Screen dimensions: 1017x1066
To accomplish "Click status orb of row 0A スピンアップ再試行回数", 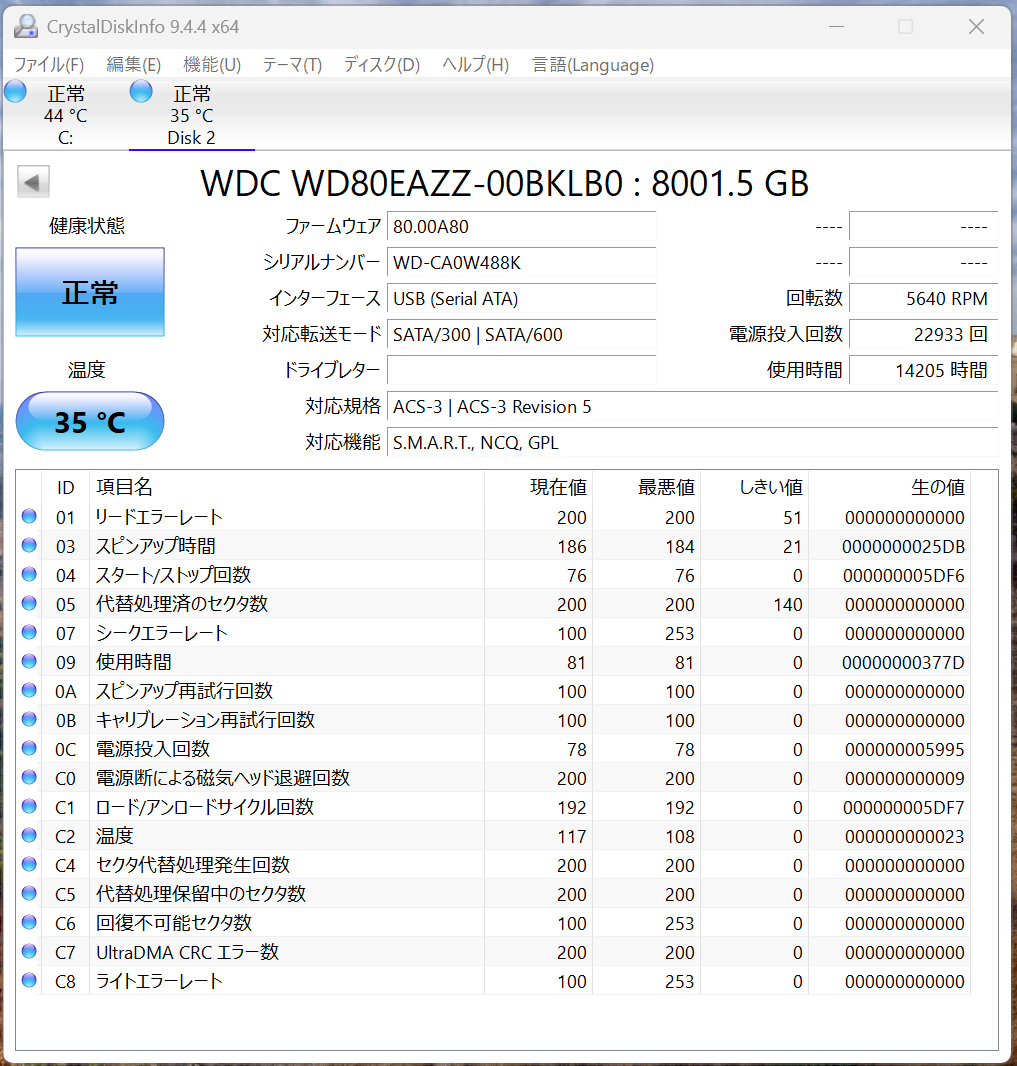I will pos(29,690).
